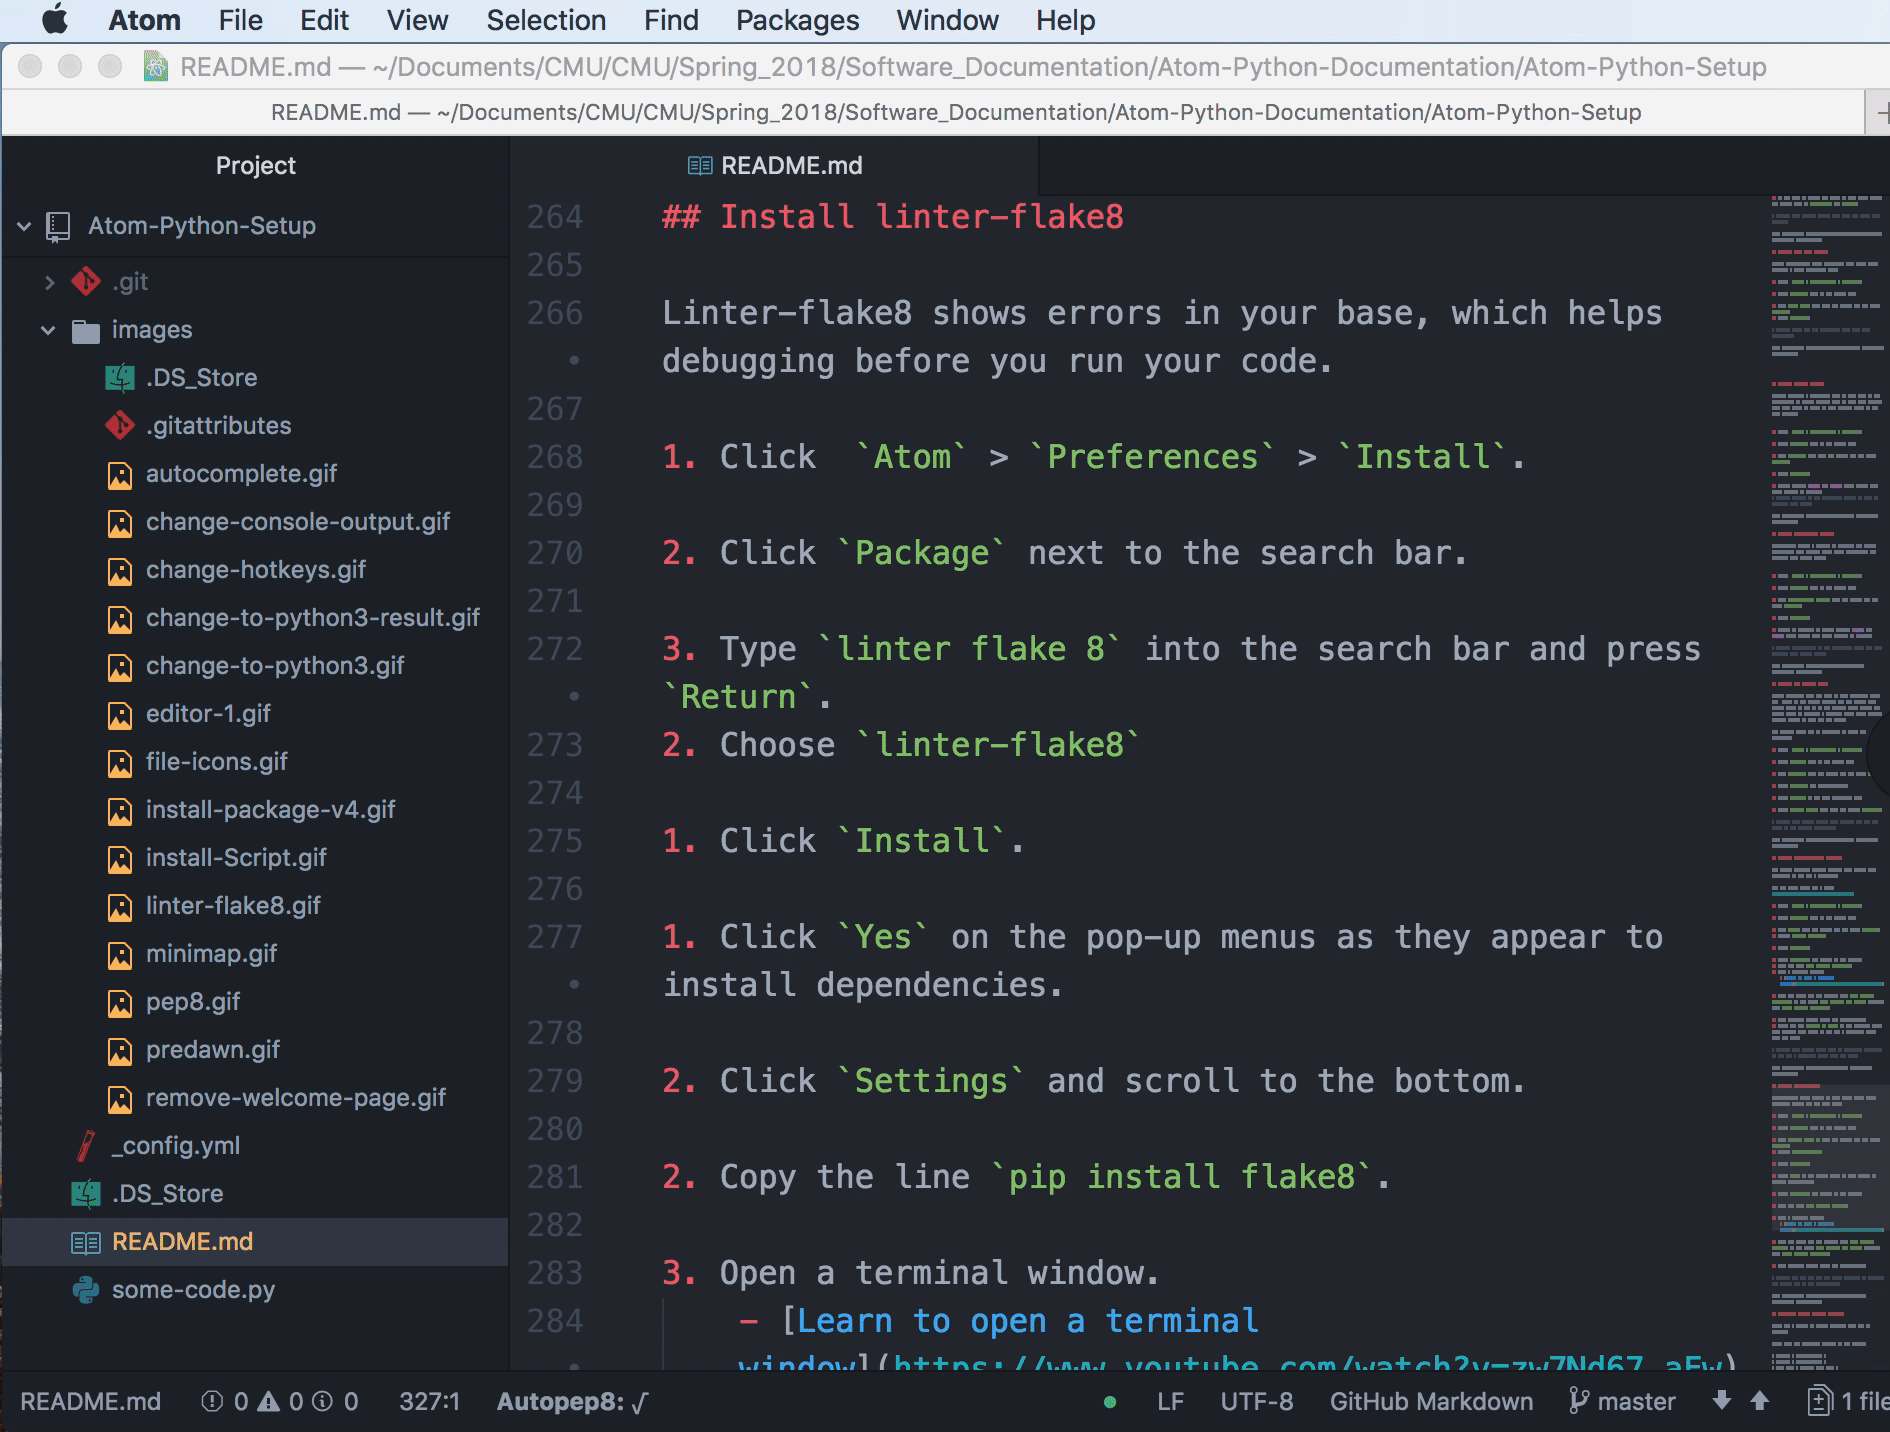Open the View menu
The width and height of the screenshot is (1890, 1432).
tap(418, 20)
